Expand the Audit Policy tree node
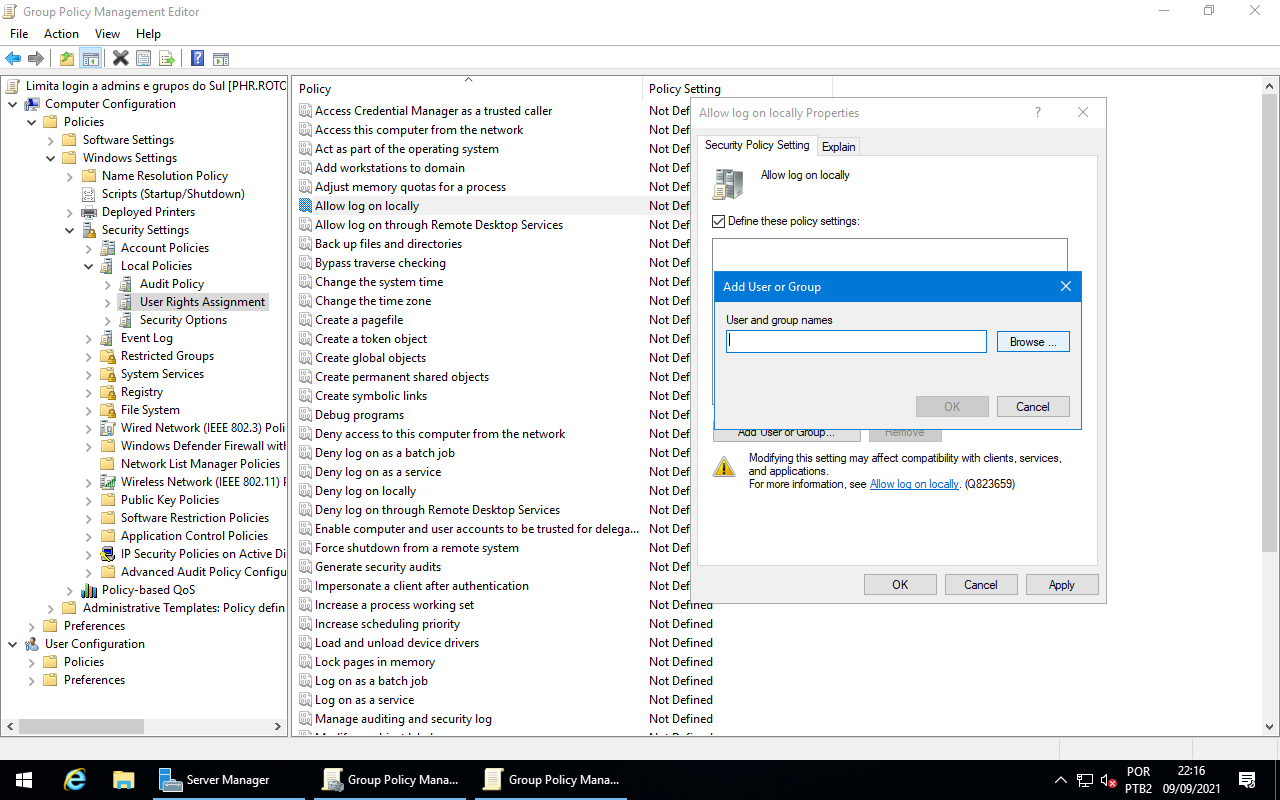The width and height of the screenshot is (1280, 800). [x=108, y=284]
